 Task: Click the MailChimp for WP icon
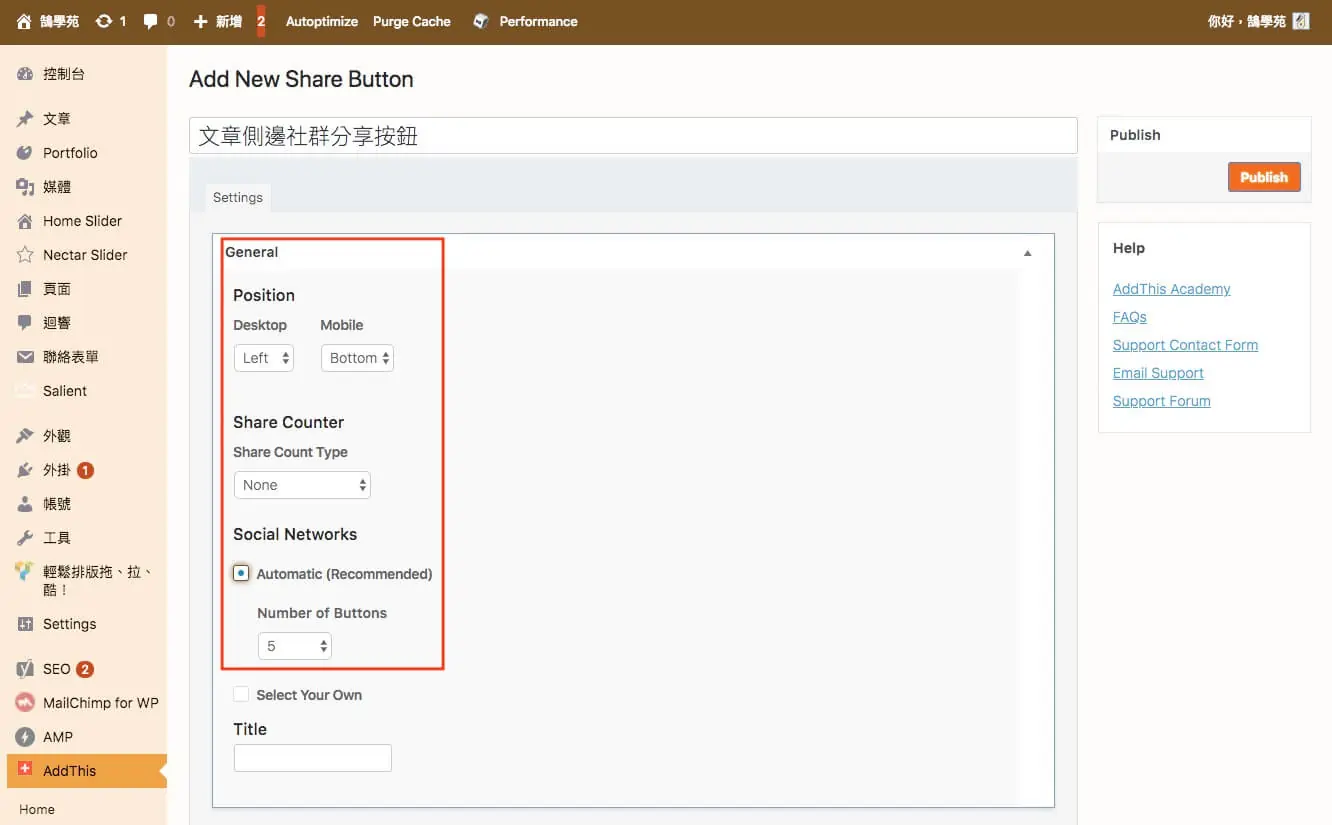click(x=25, y=703)
